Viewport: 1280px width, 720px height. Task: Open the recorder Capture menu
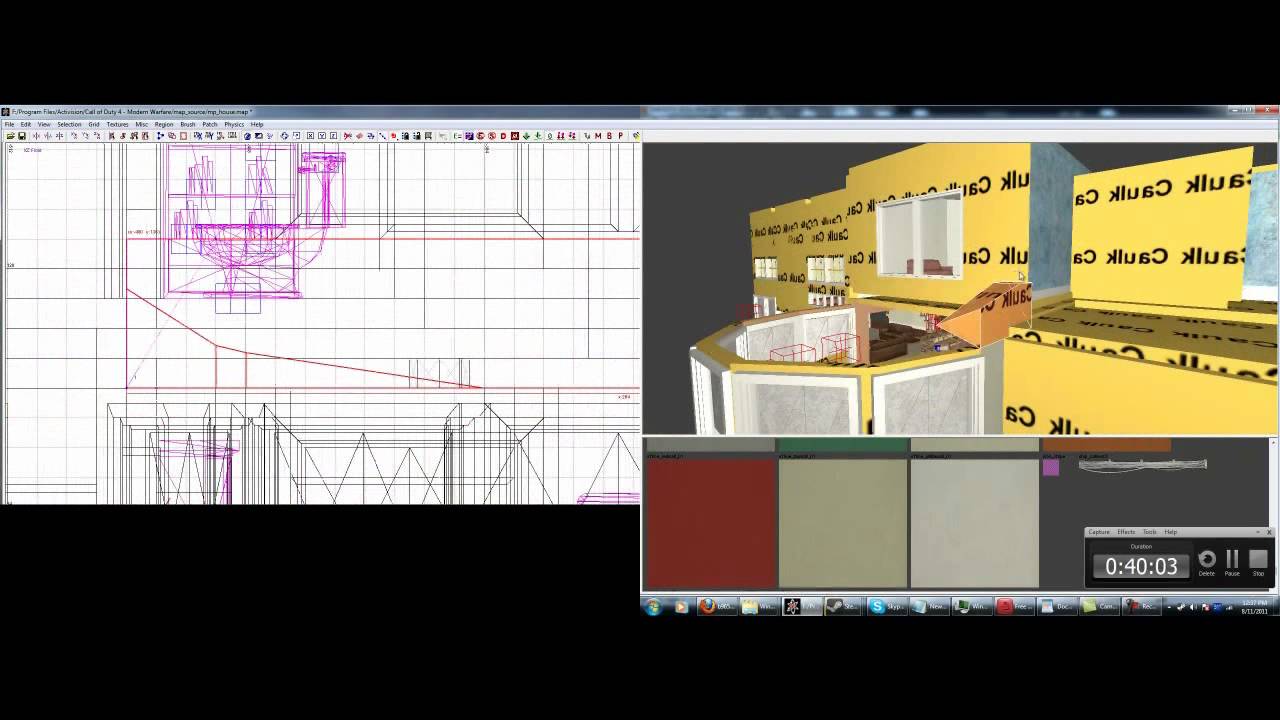pos(1099,532)
